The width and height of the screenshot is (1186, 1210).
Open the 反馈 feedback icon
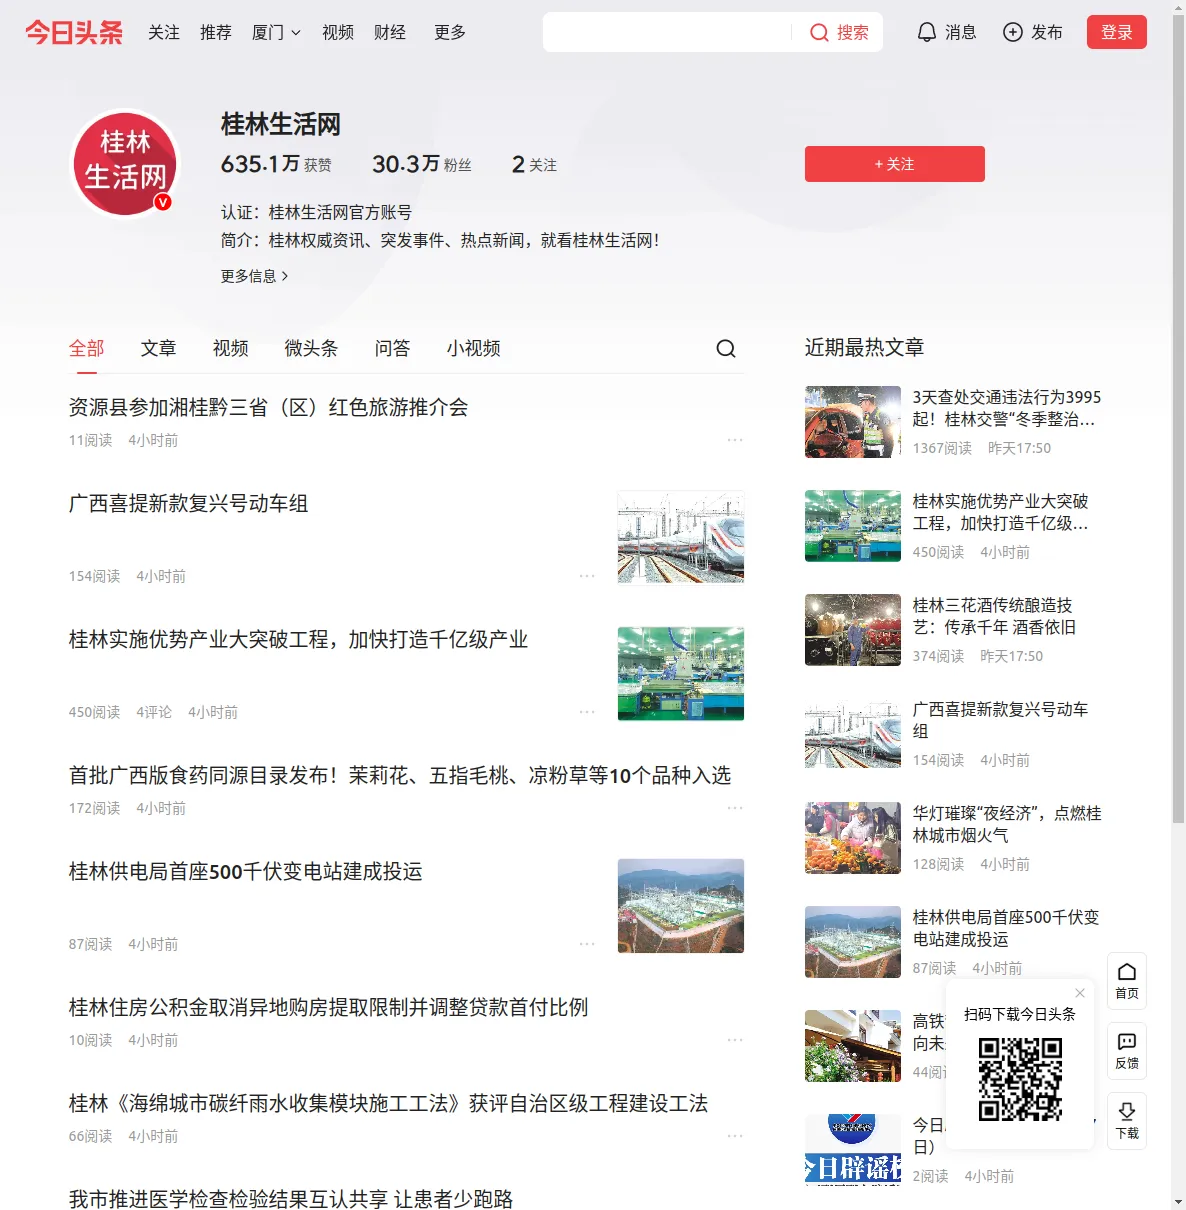point(1127,1051)
